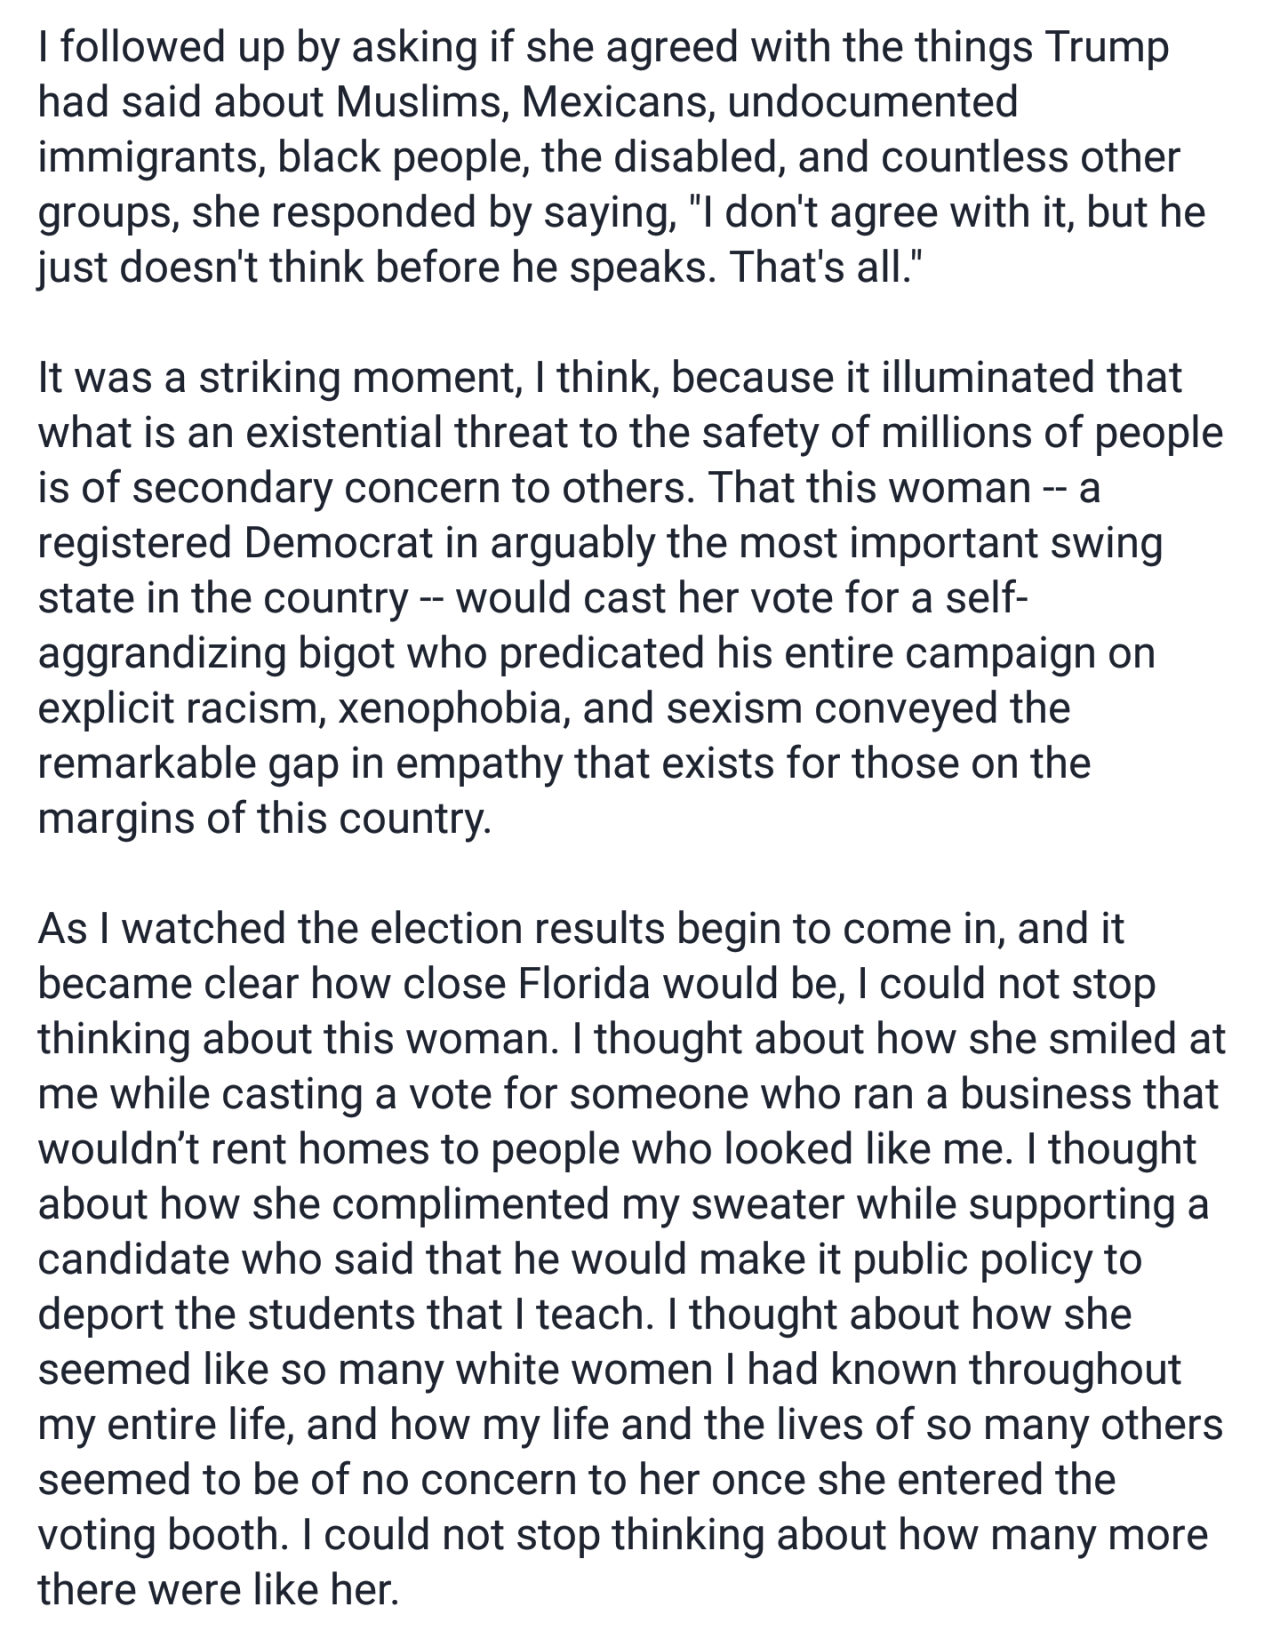Click the words "margins of this country"
Viewport: 1280px width, 1639px height.
[x=265, y=819]
